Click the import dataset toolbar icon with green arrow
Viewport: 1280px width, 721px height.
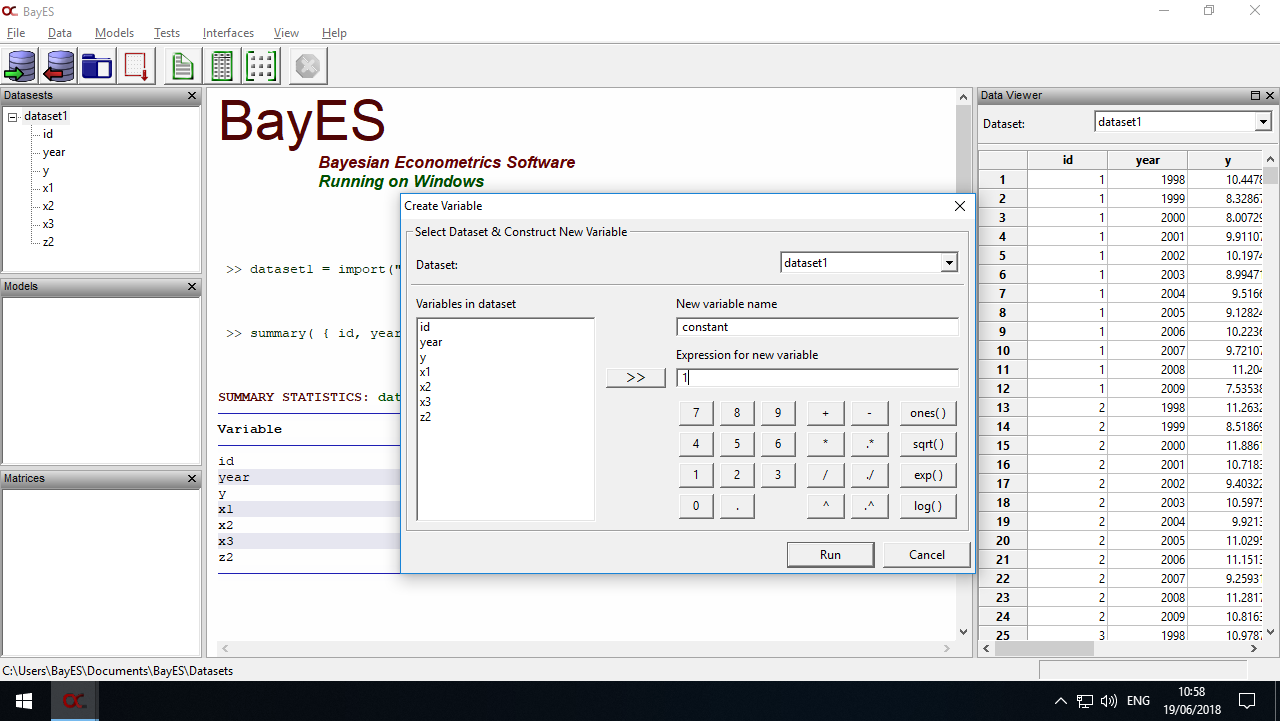[20, 67]
